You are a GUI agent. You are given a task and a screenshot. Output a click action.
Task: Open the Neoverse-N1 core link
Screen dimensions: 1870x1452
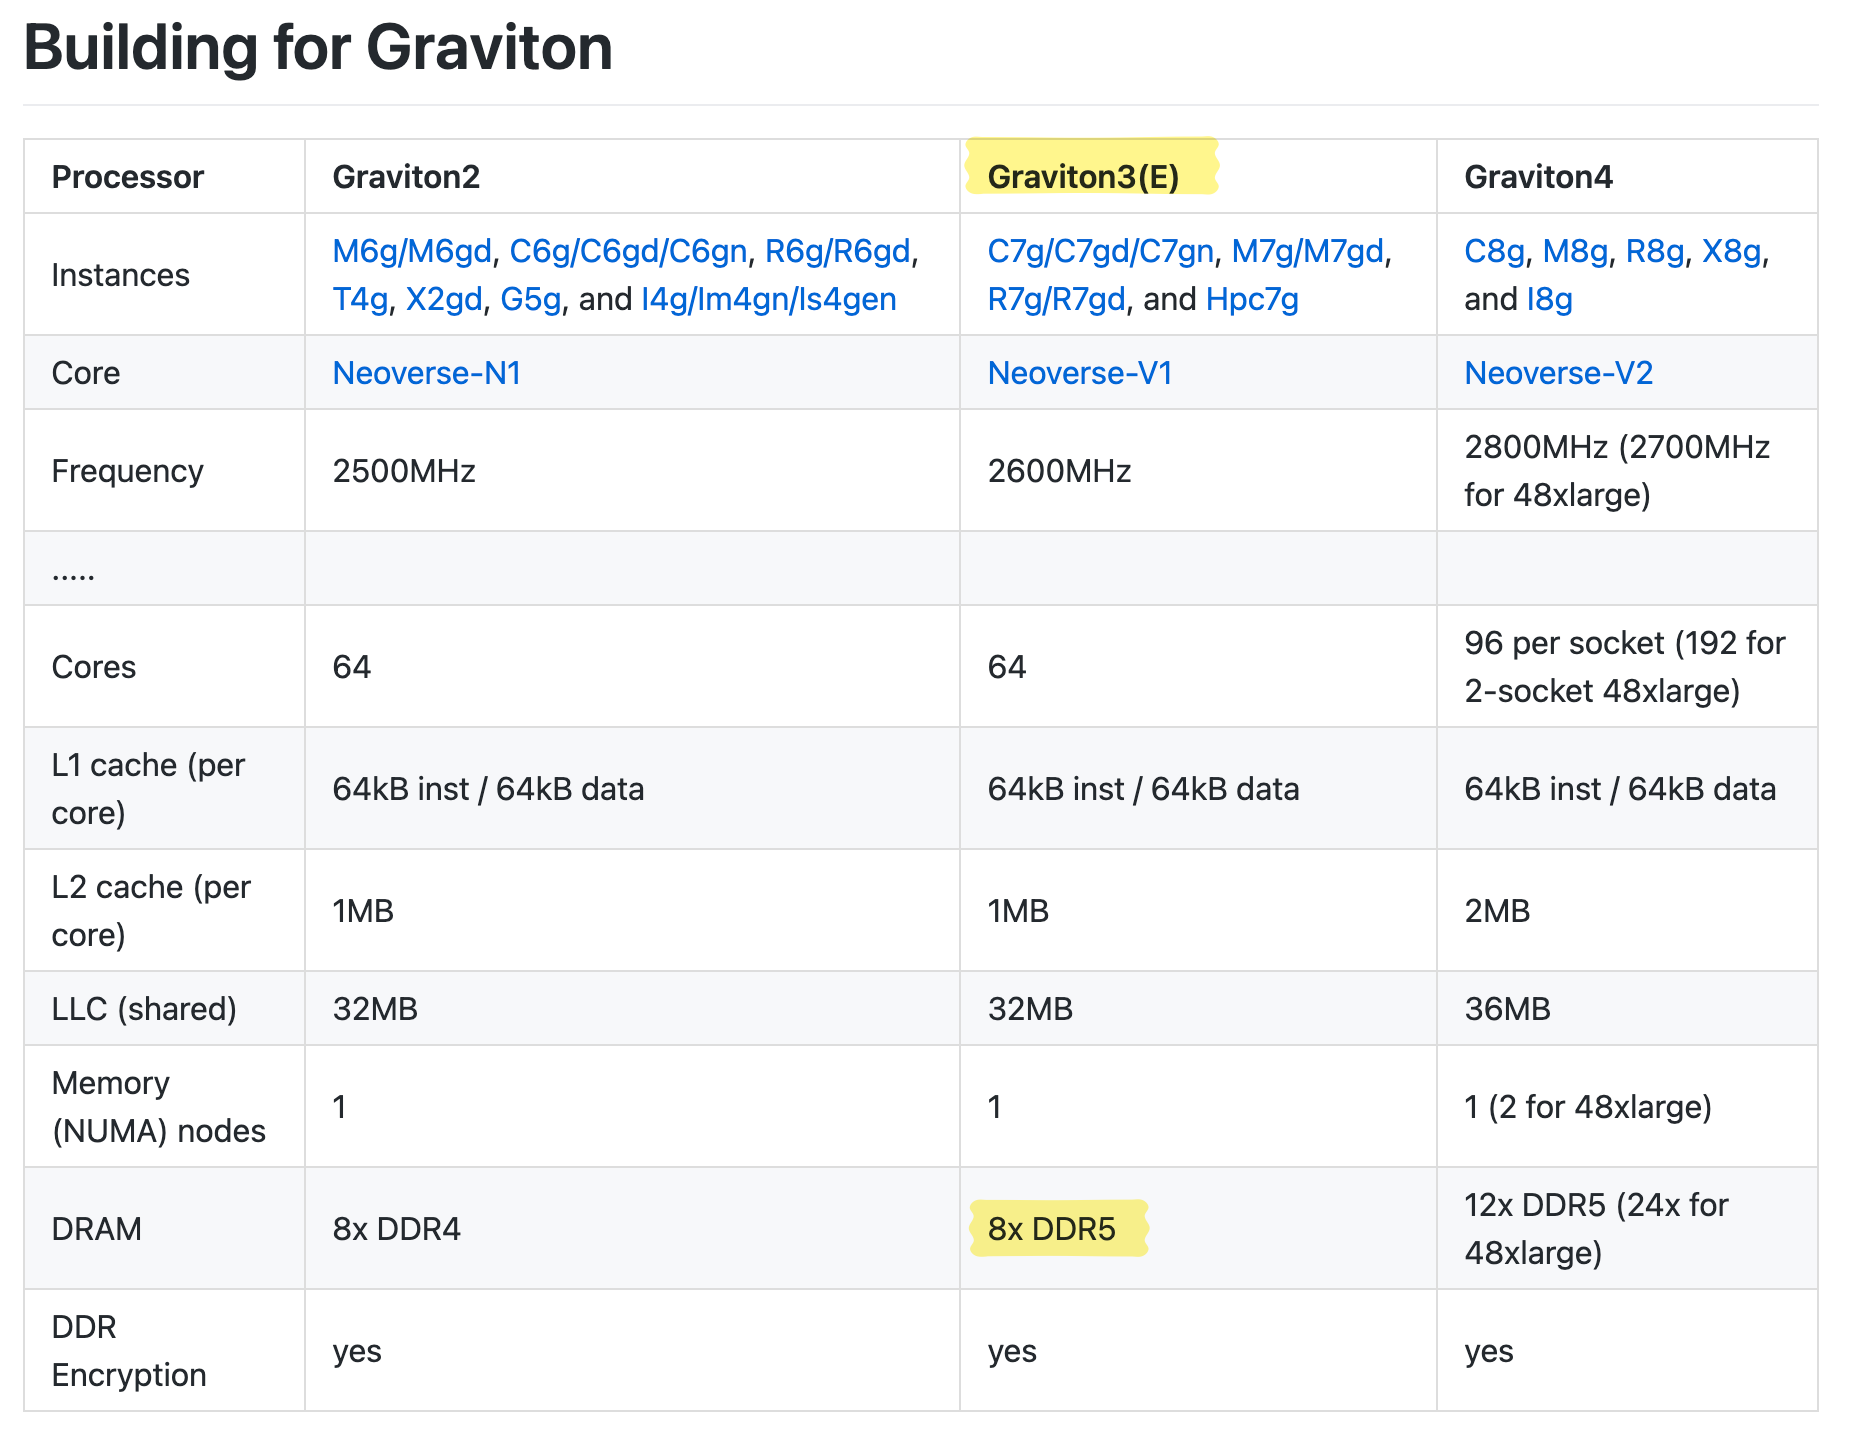coord(427,373)
